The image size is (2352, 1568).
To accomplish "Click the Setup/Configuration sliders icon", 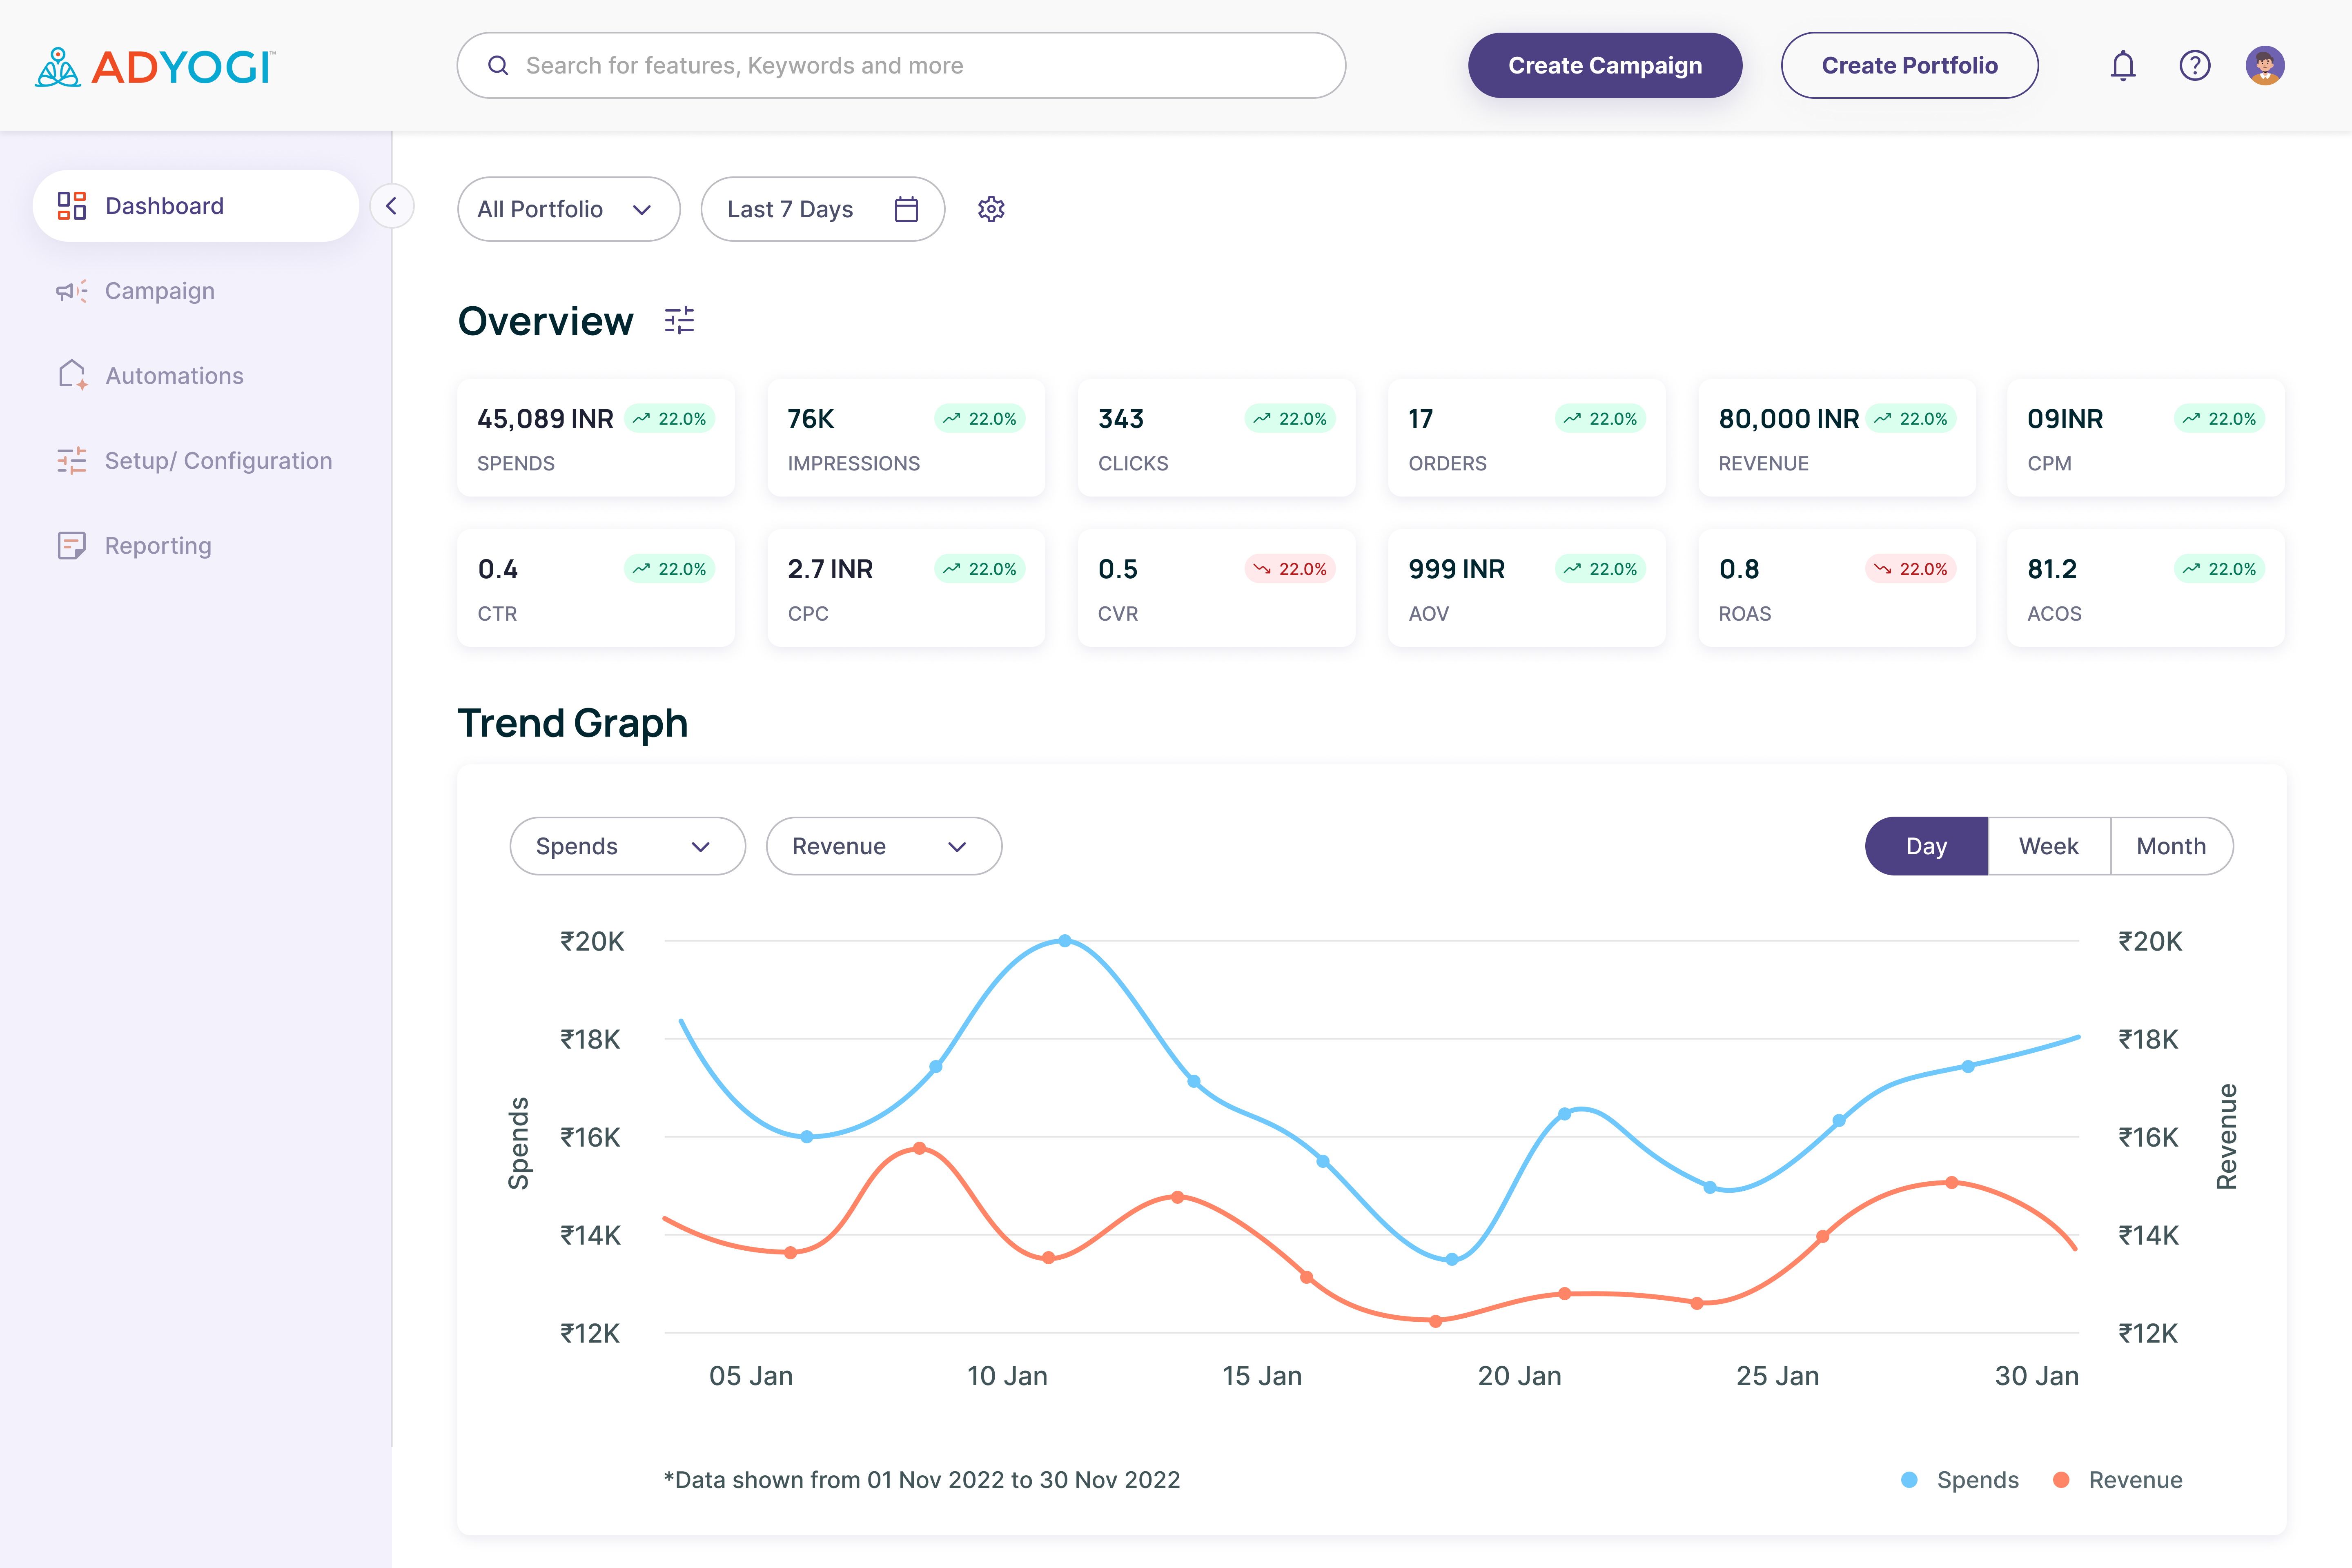I will coord(71,461).
